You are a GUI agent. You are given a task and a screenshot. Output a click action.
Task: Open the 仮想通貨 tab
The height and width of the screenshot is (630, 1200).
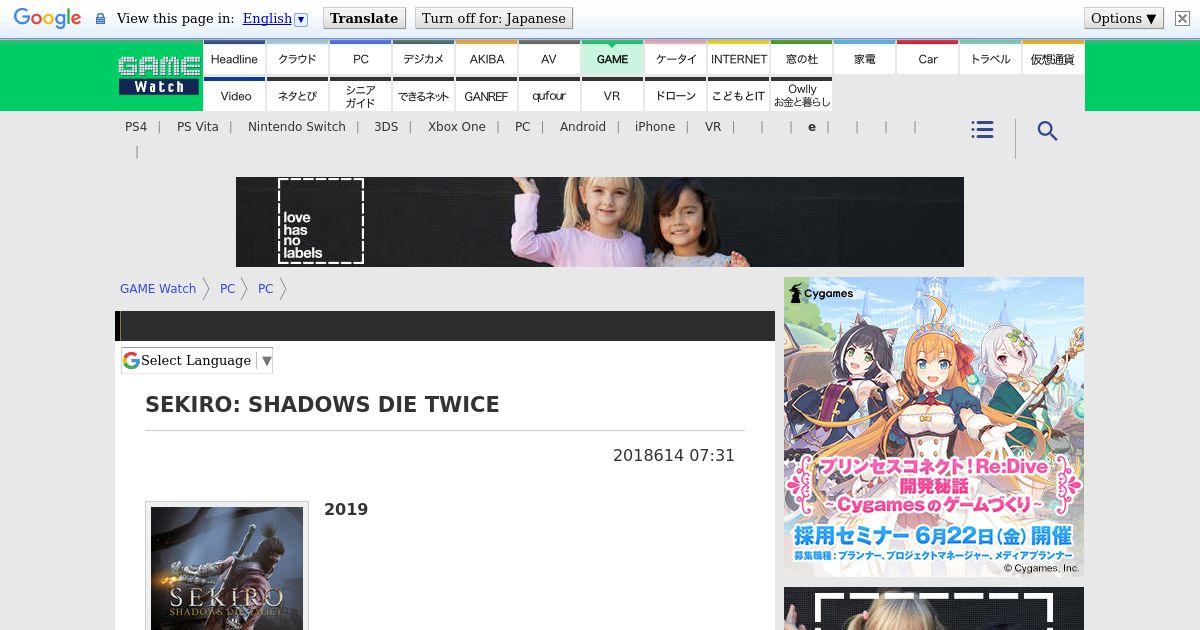tap(1052, 58)
